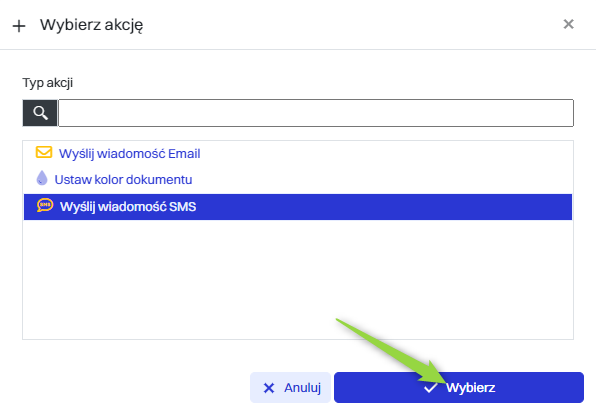
Task: Click the yellow envelope Email icon
Action: pos(44,152)
